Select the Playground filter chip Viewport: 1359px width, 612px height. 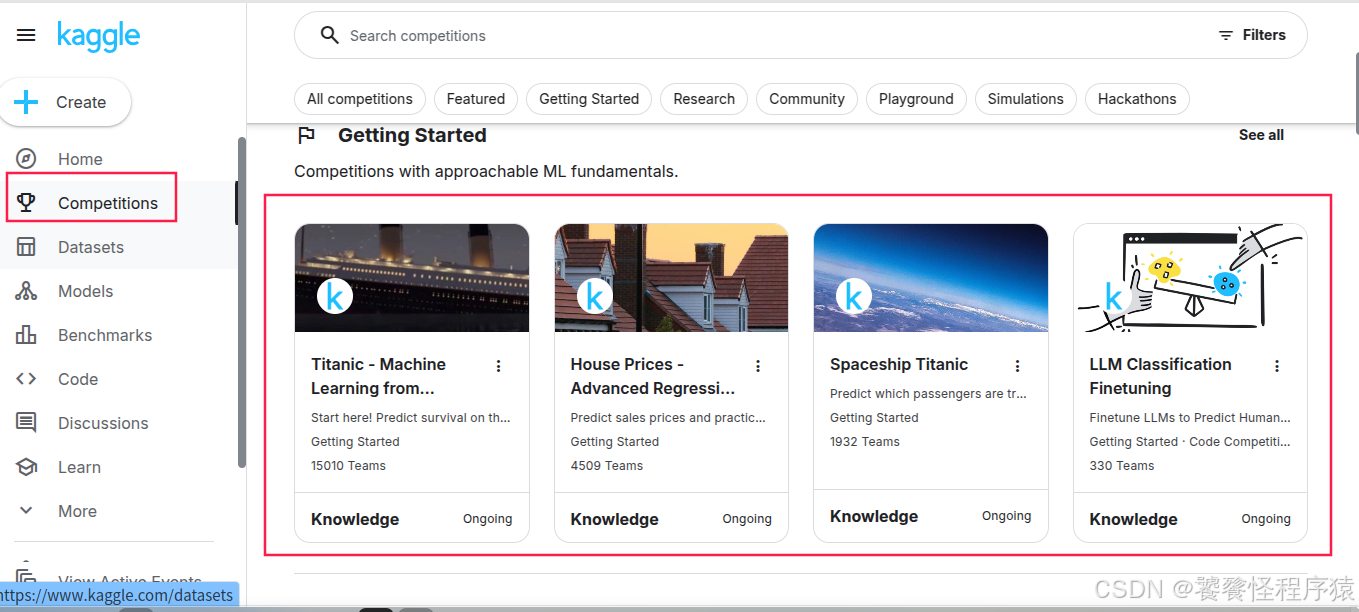pos(916,99)
